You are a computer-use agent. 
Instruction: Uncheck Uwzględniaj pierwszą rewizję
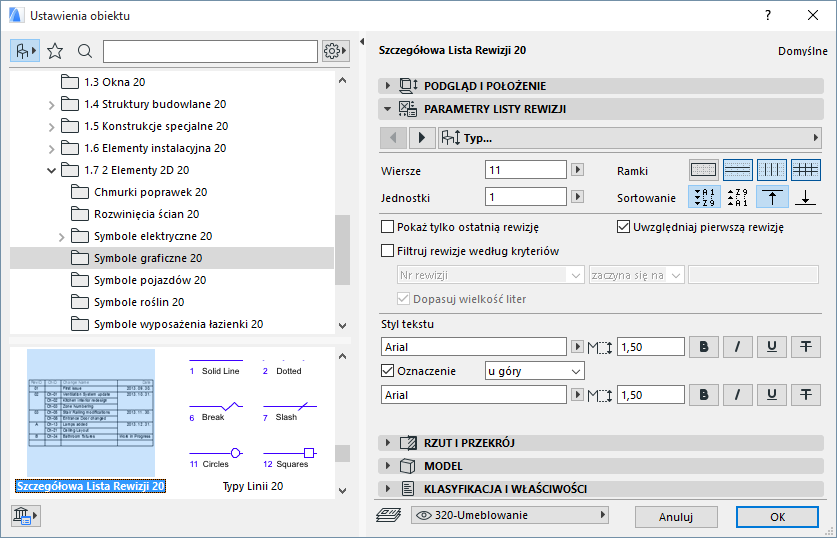click(623, 227)
